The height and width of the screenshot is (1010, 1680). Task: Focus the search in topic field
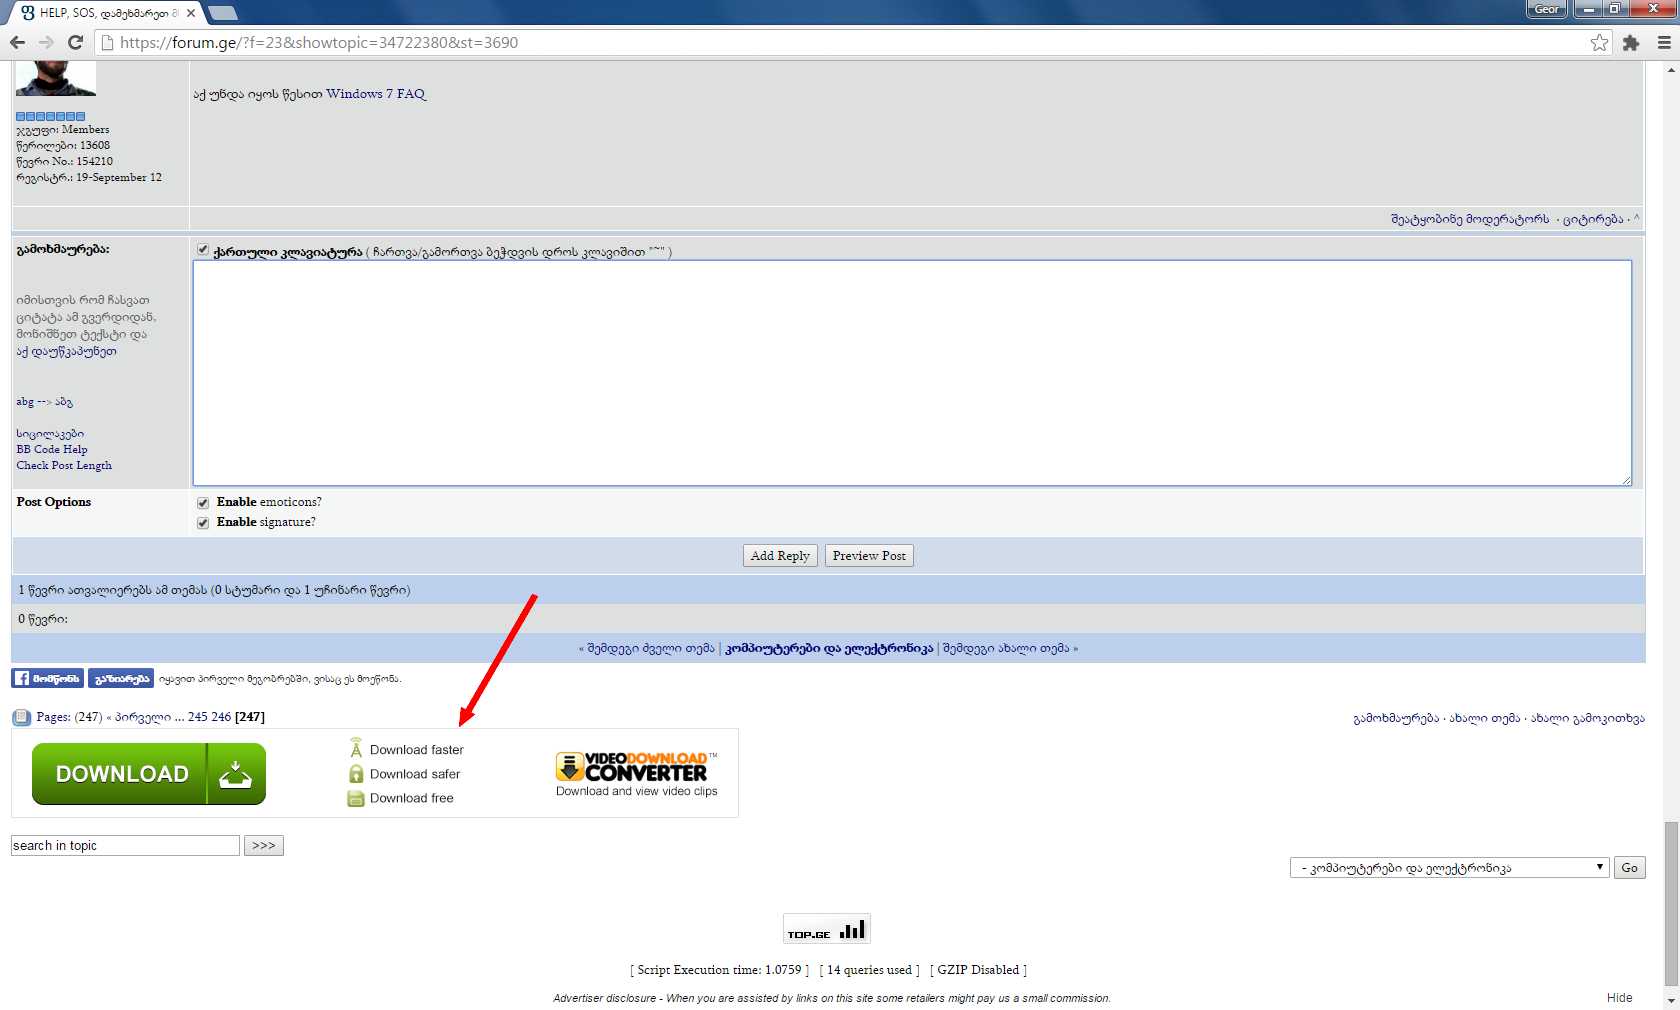point(125,846)
